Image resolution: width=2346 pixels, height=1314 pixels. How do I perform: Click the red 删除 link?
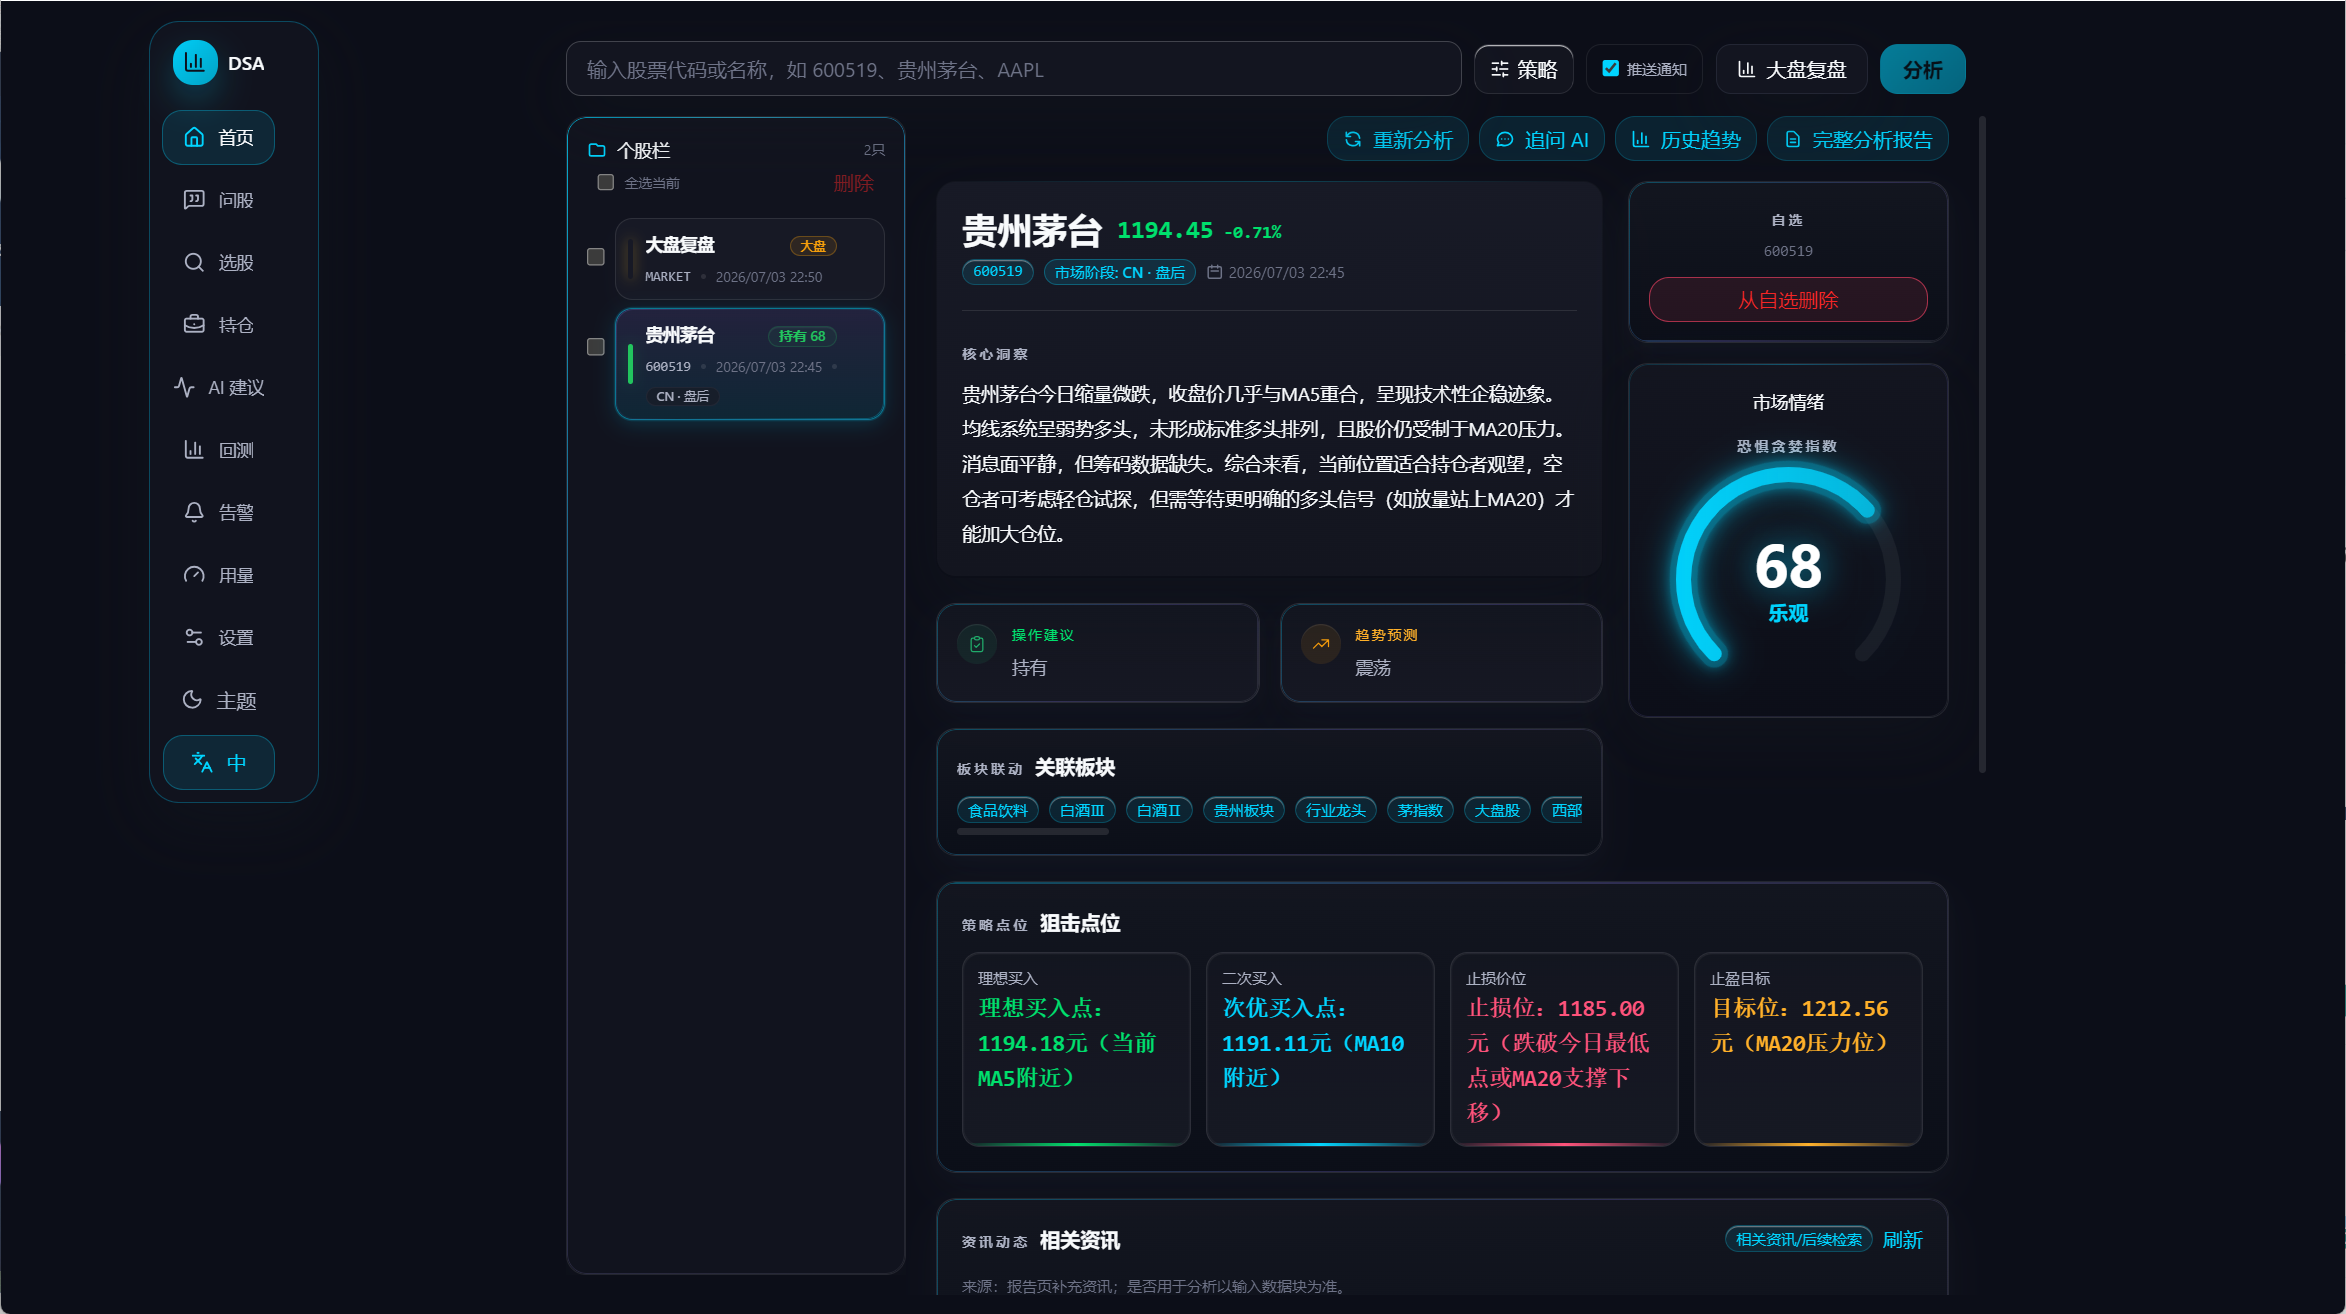(x=853, y=183)
